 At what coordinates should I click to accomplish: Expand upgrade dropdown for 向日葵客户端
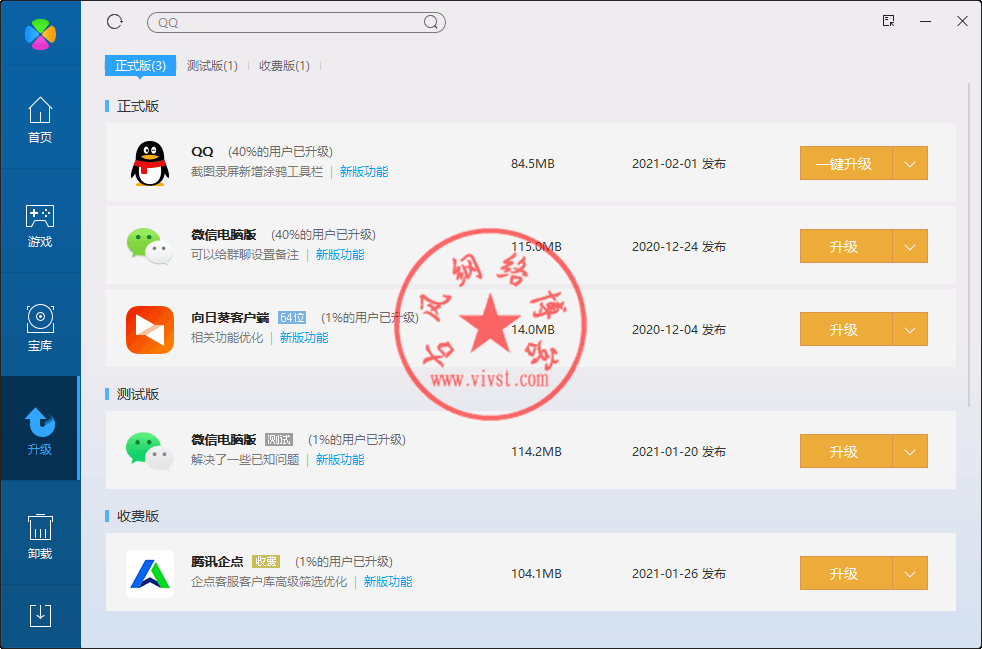[910, 330]
